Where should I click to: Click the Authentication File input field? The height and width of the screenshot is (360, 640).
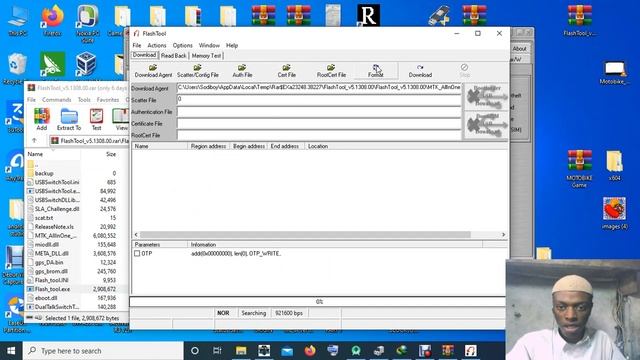coord(319,112)
